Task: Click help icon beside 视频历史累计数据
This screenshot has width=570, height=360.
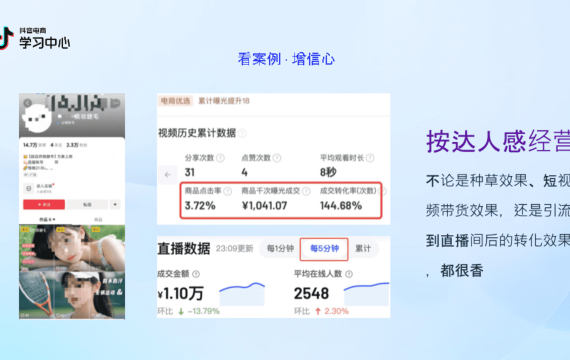Action: click(x=242, y=133)
